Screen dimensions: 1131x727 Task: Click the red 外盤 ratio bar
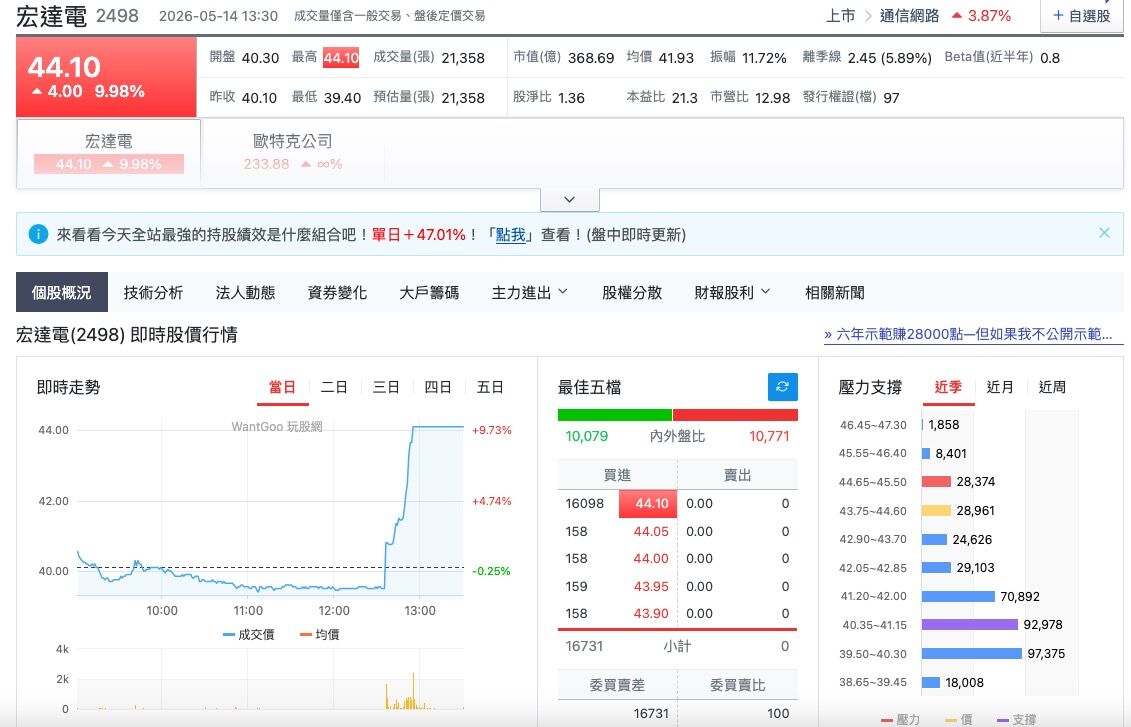click(x=735, y=415)
